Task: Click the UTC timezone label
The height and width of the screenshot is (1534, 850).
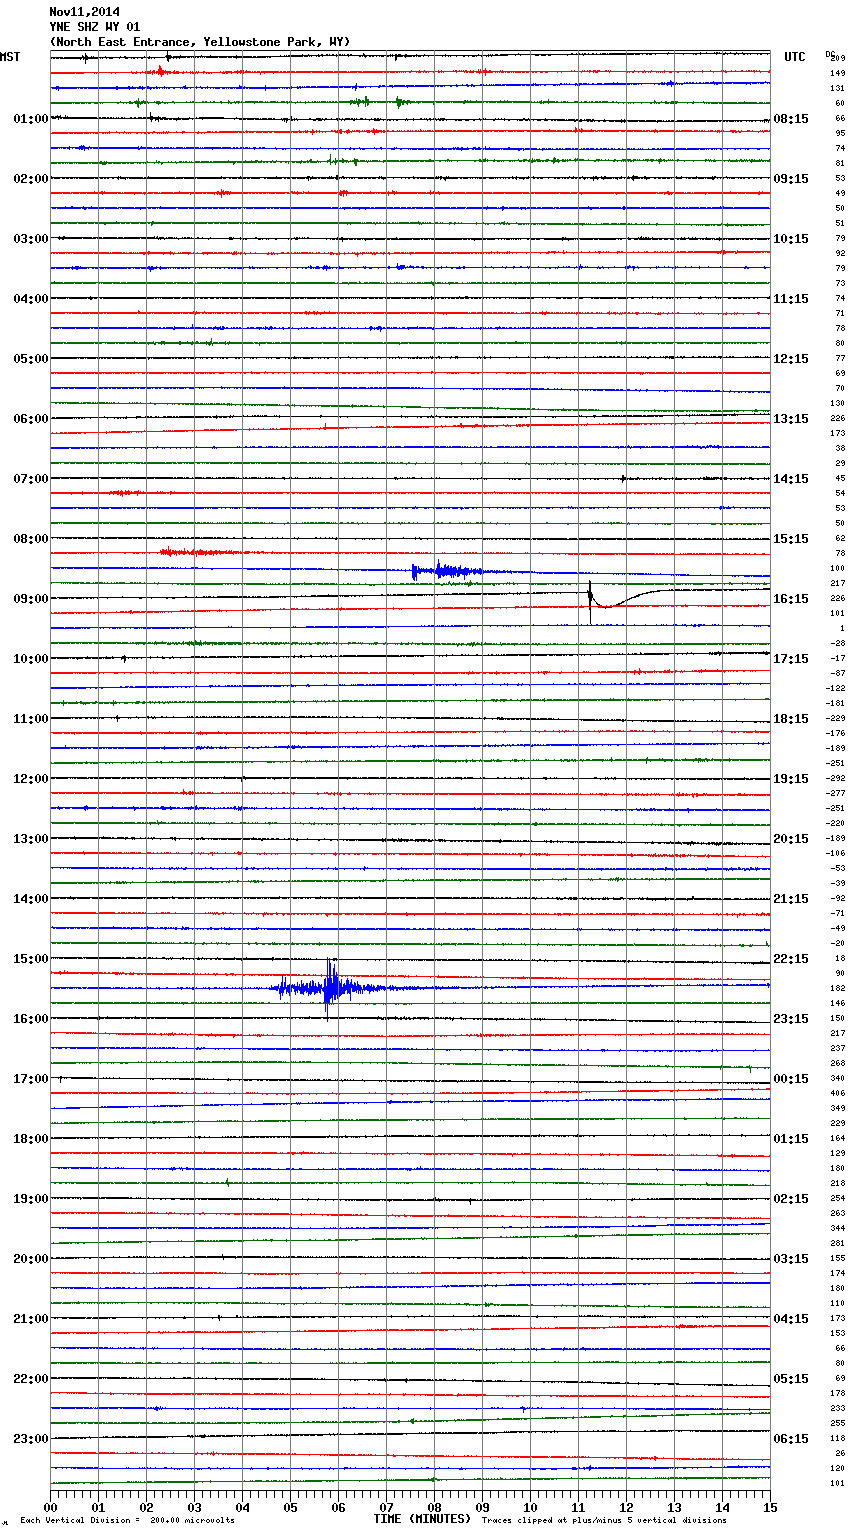Action: [x=794, y=57]
